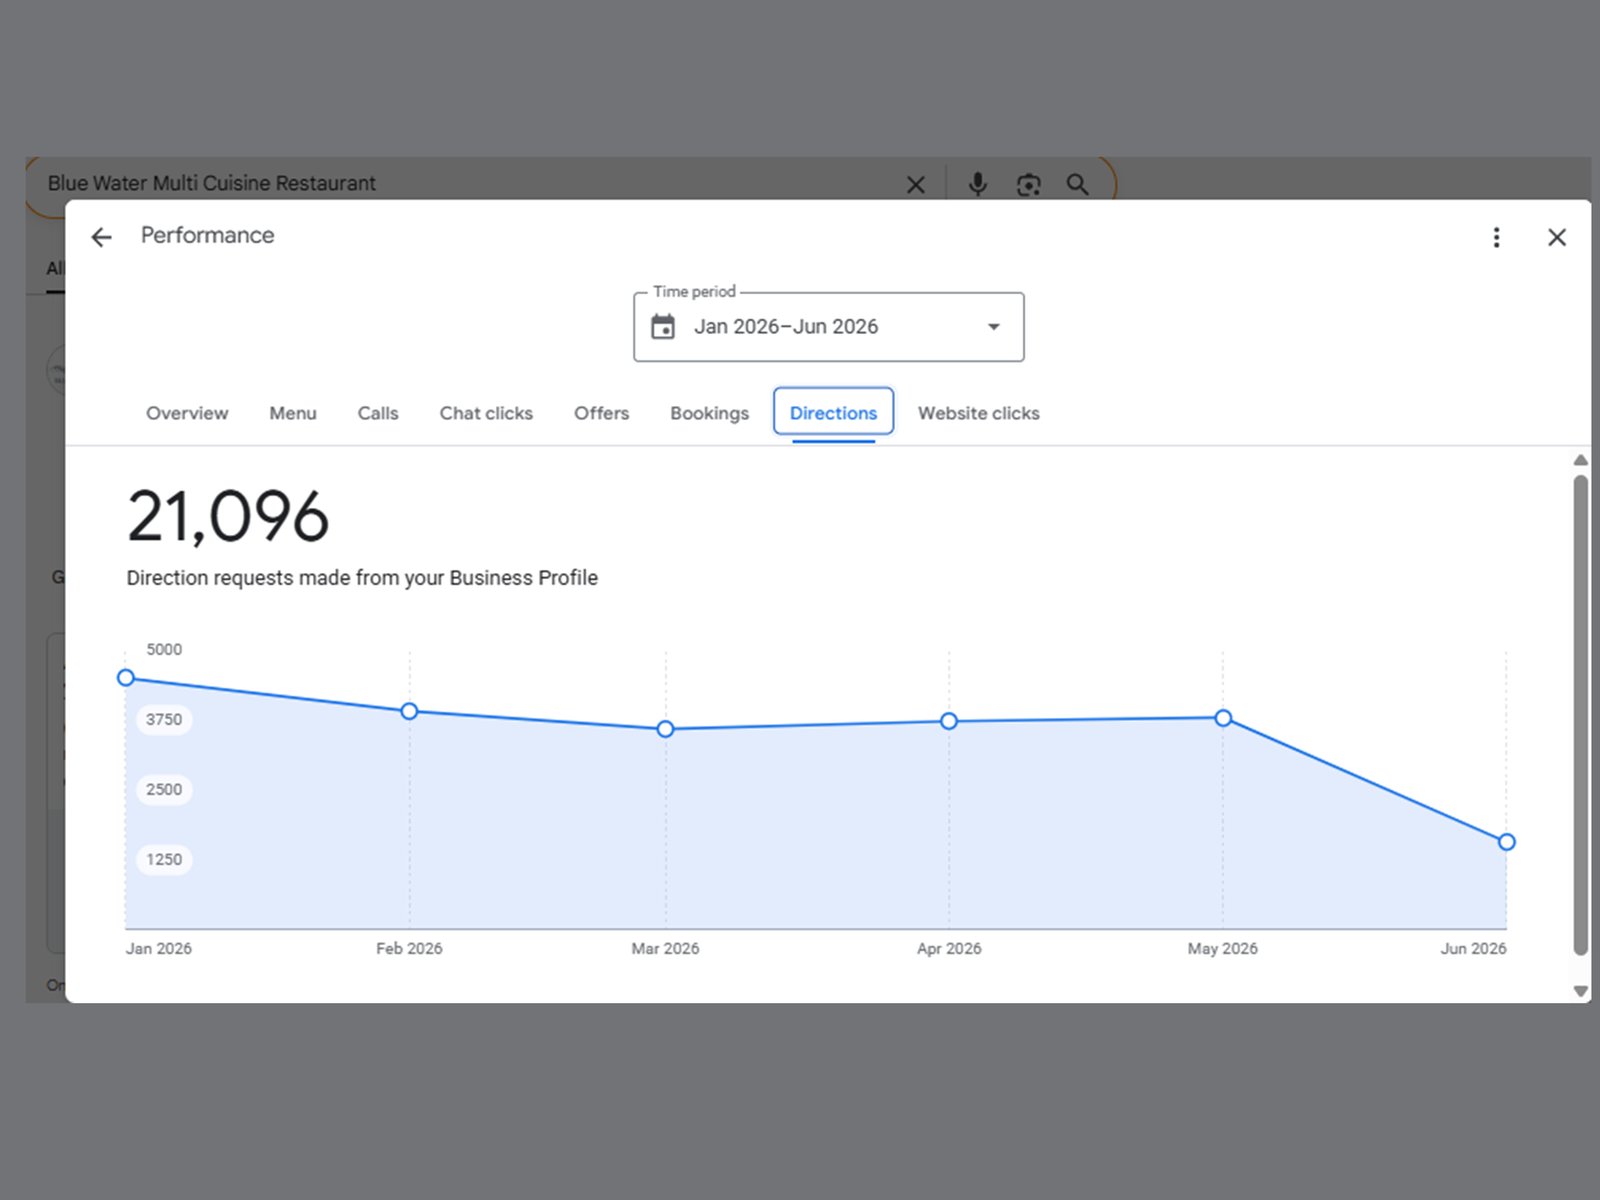Open the Jan 2026–Jun 2026 period selector
The height and width of the screenshot is (1200, 1600).
point(829,327)
